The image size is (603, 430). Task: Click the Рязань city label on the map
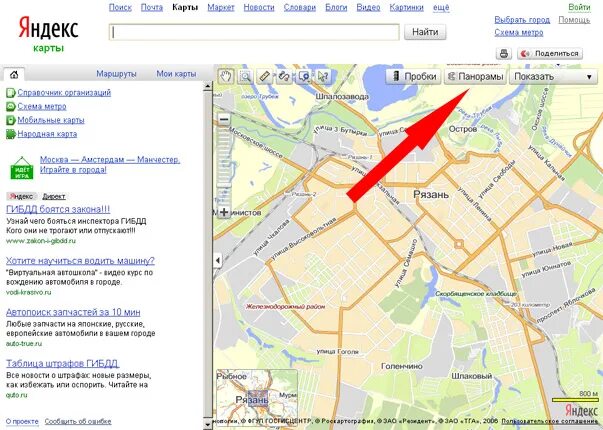431,194
